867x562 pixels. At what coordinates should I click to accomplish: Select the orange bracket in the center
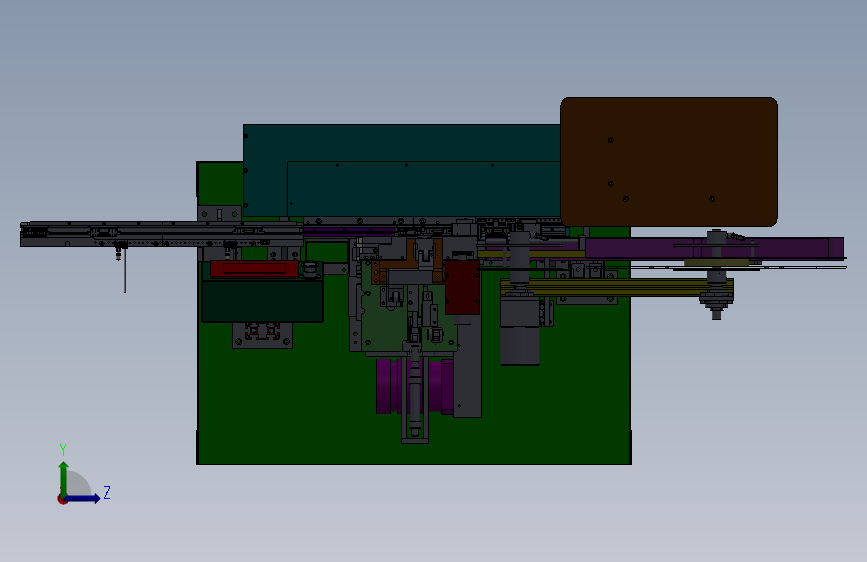407,261
